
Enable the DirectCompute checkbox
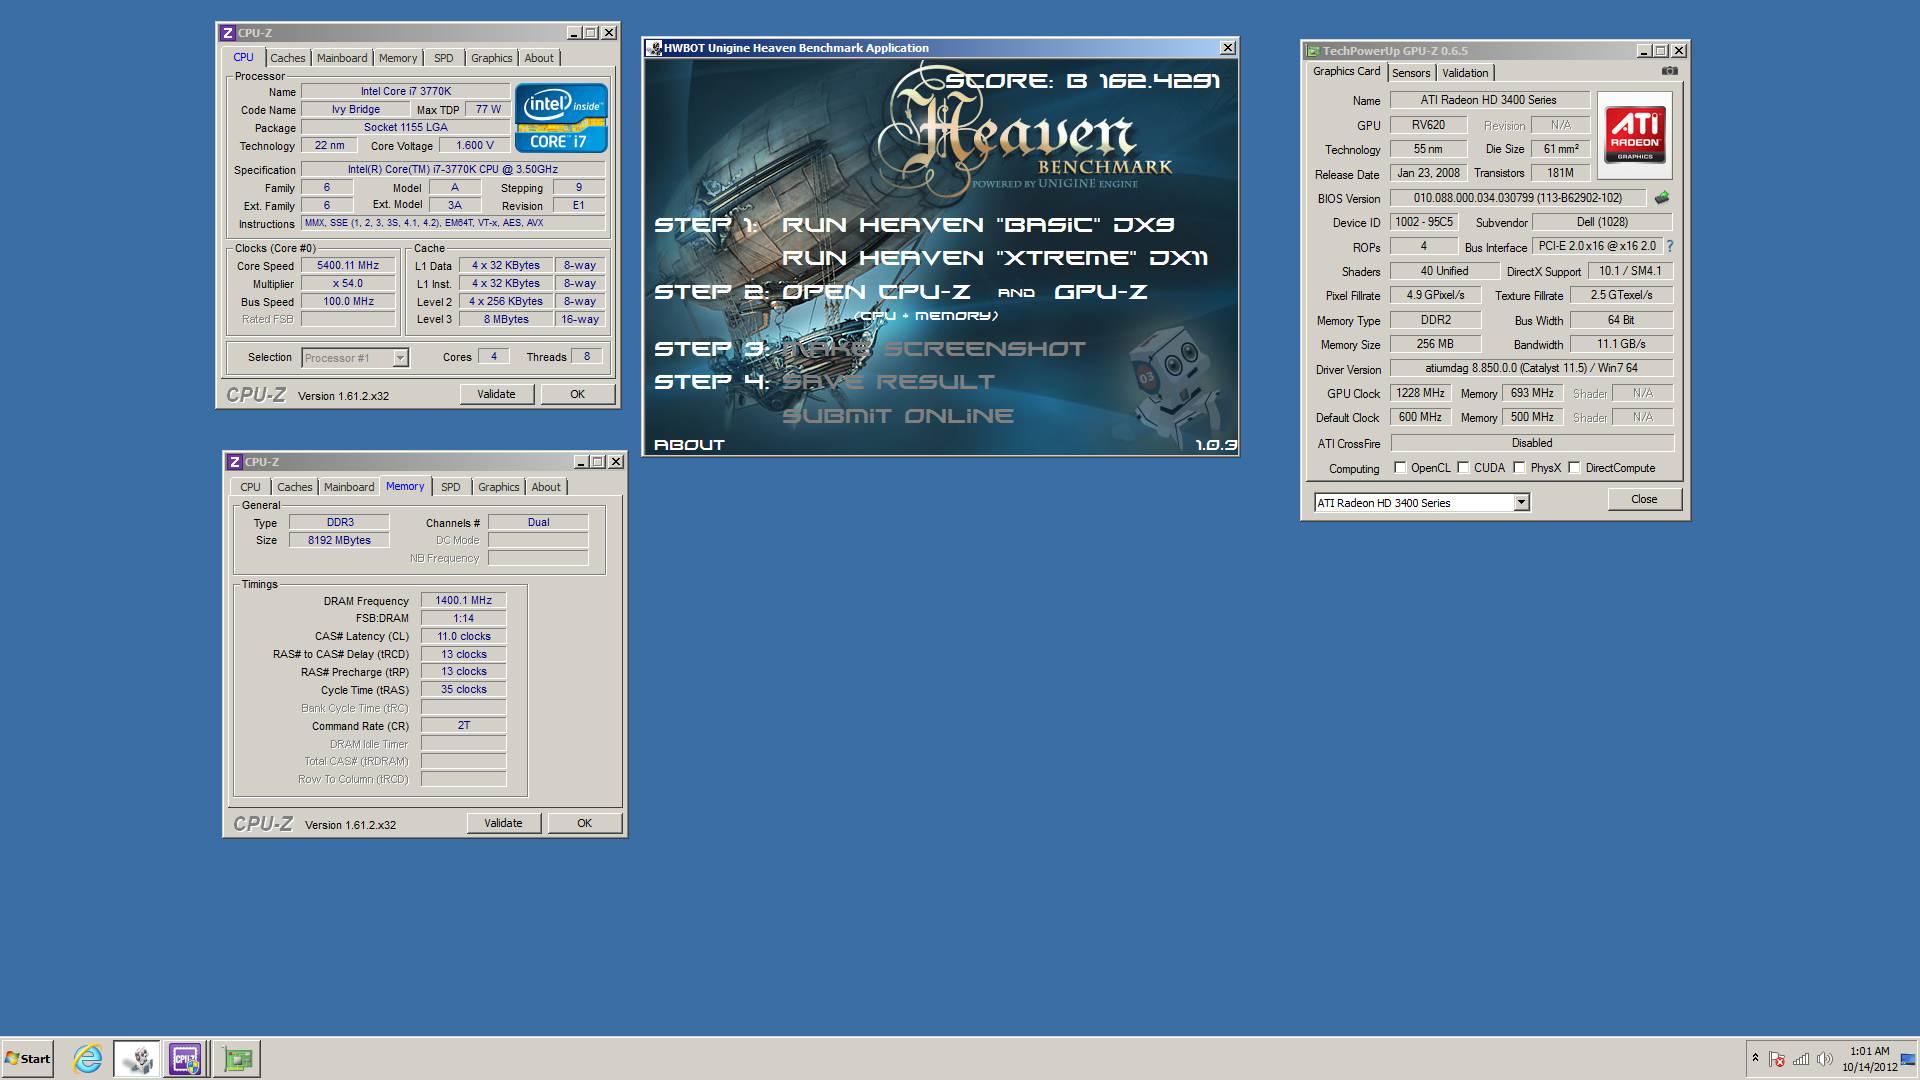(1574, 468)
